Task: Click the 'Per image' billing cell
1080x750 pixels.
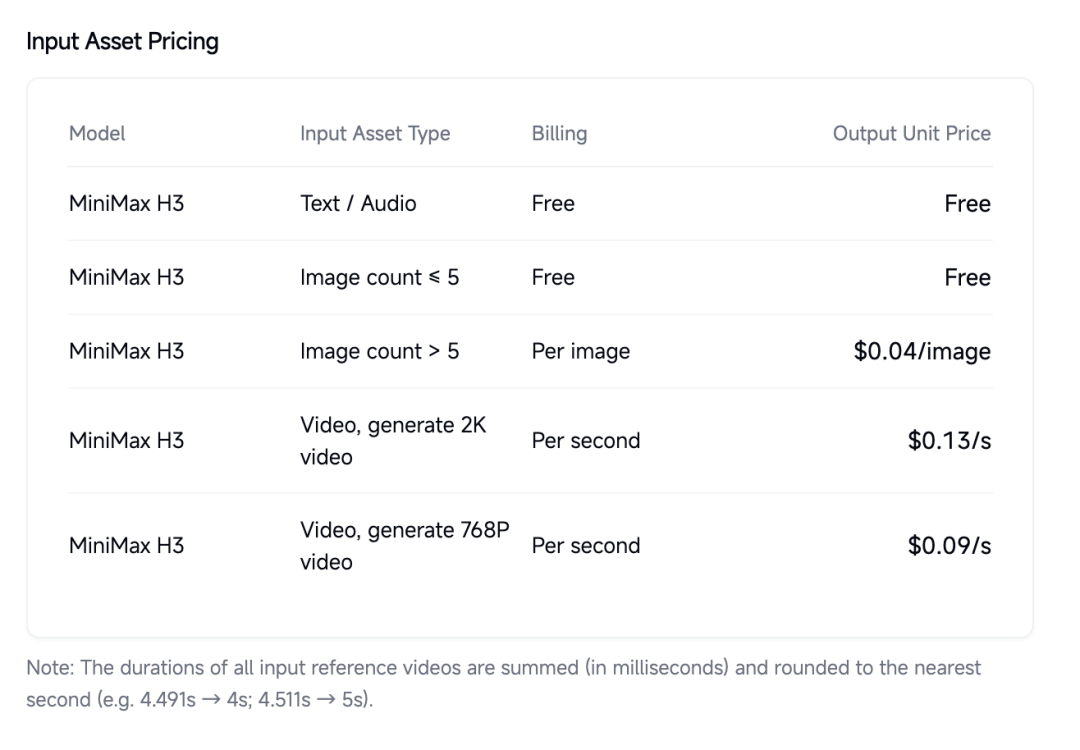Action: (581, 351)
